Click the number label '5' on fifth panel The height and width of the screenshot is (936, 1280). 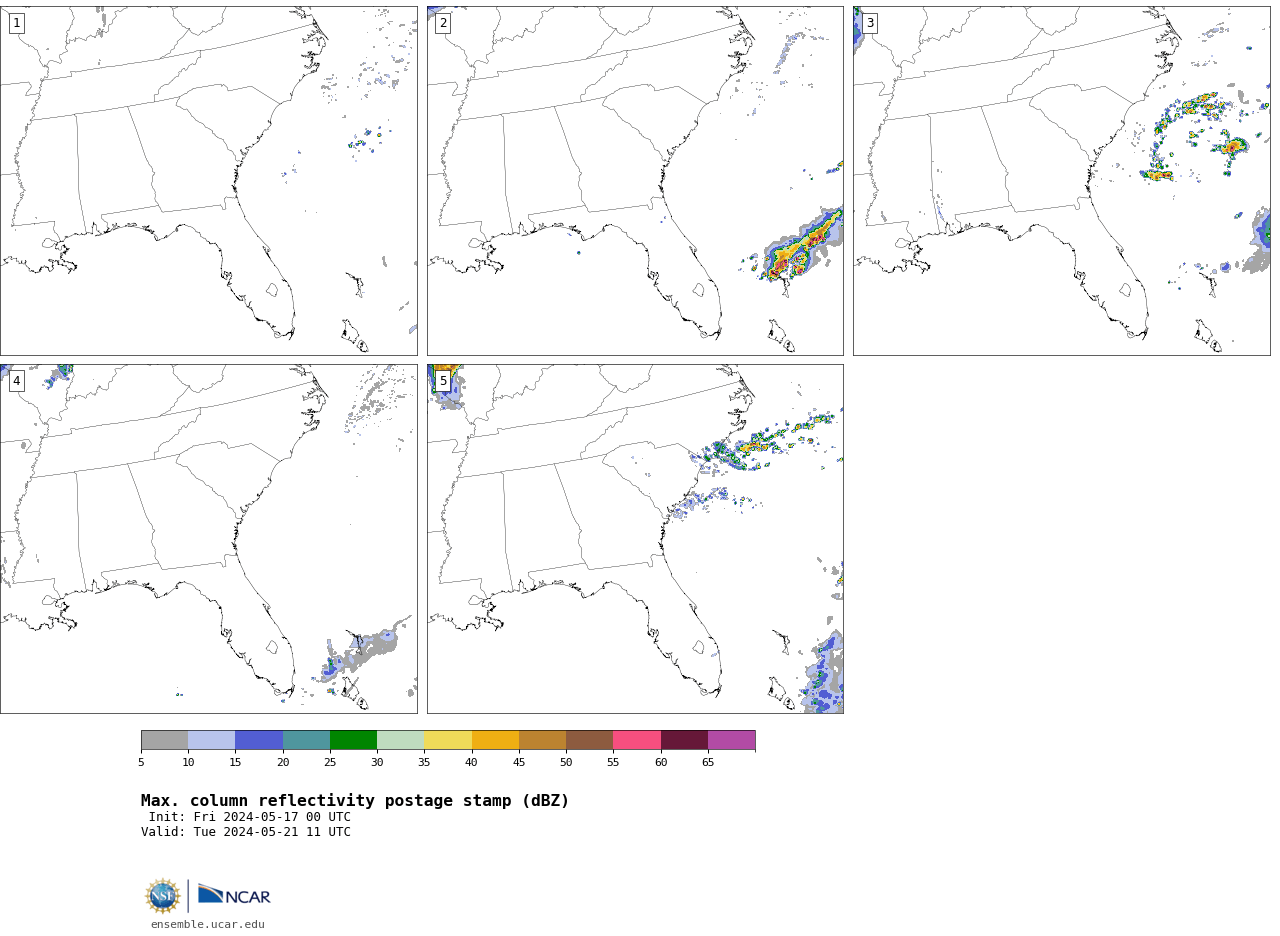443,381
